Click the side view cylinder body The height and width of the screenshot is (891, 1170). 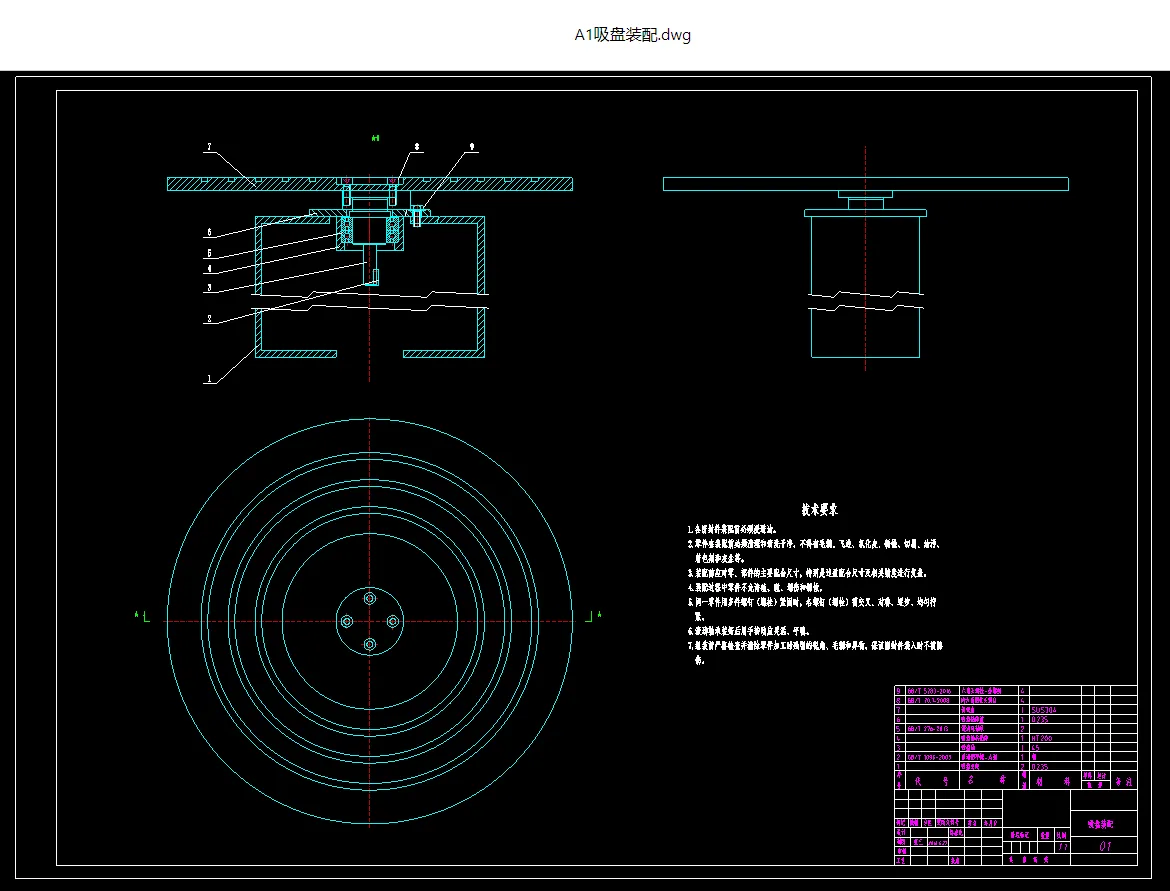coord(866,287)
